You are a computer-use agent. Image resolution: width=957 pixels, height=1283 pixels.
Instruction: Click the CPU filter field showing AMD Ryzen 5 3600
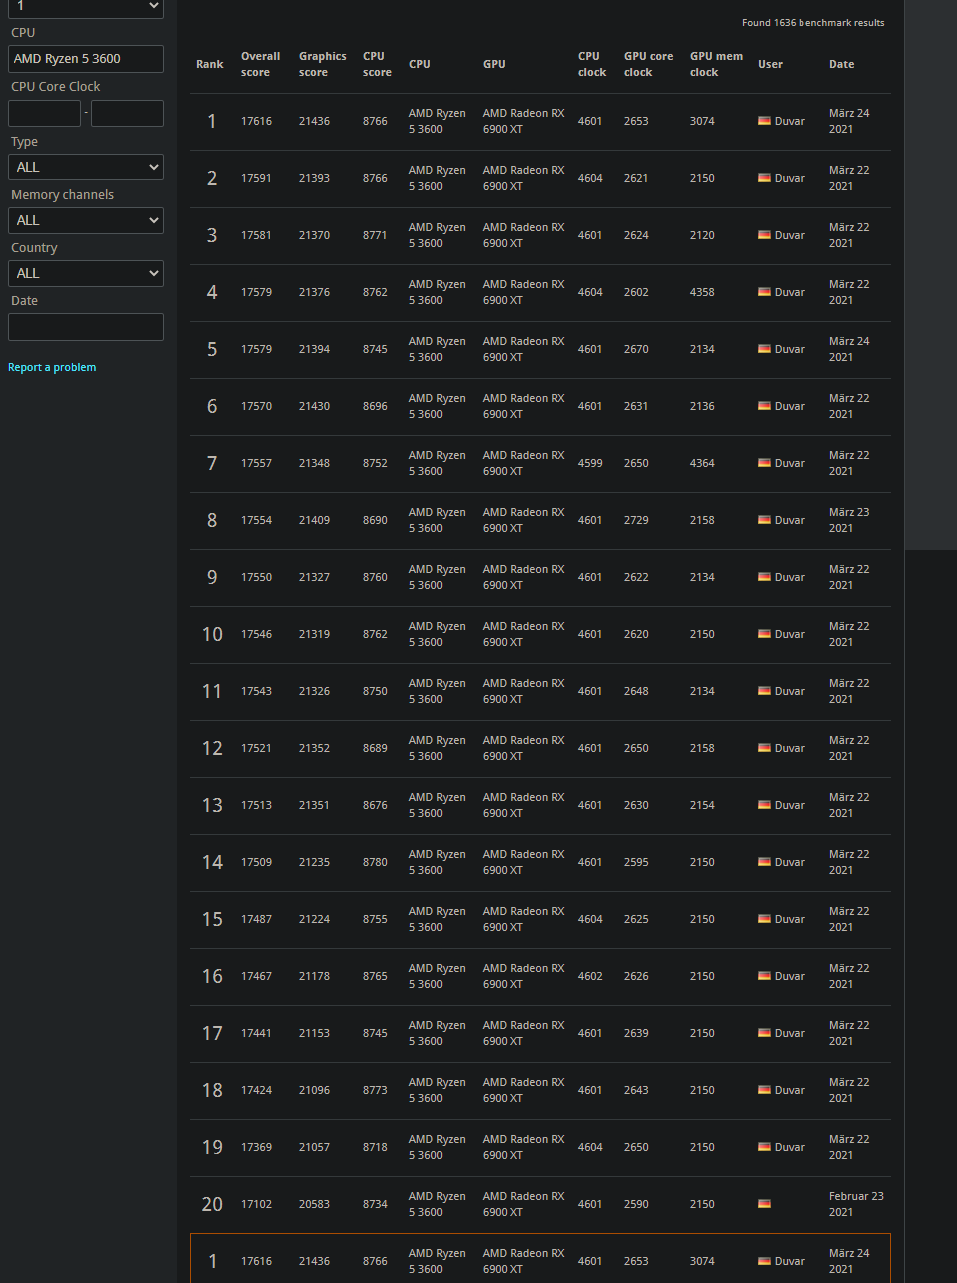pyautogui.click(x=85, y=58)
